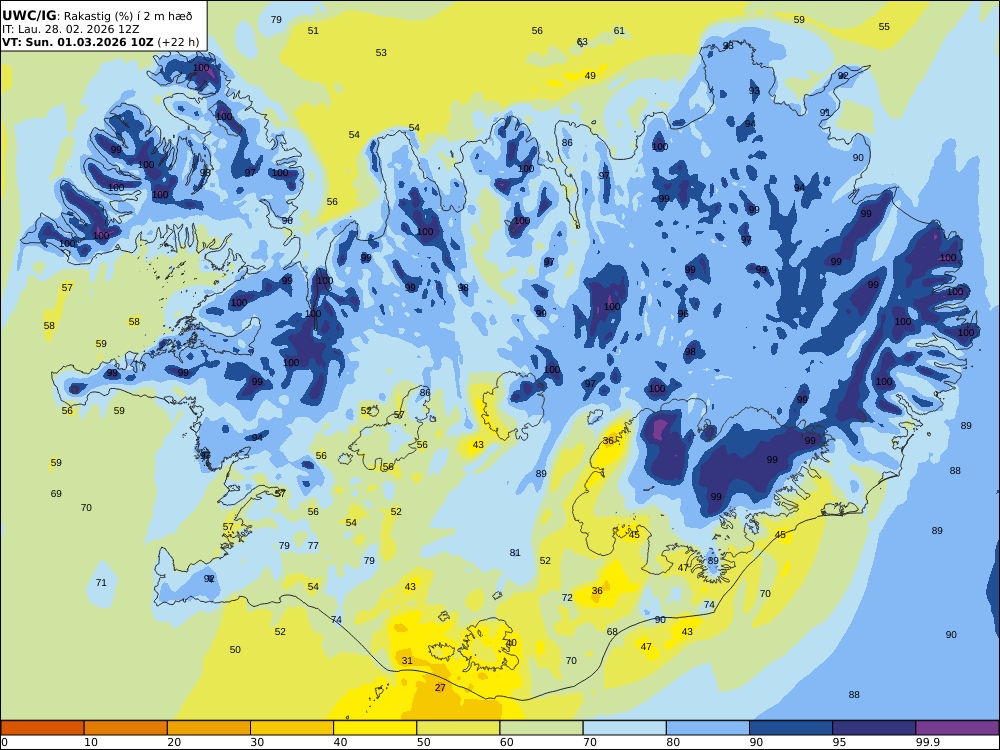Click the legend tick label '99.9'
Screen dimensions: 1000x750
click(927, 742)
